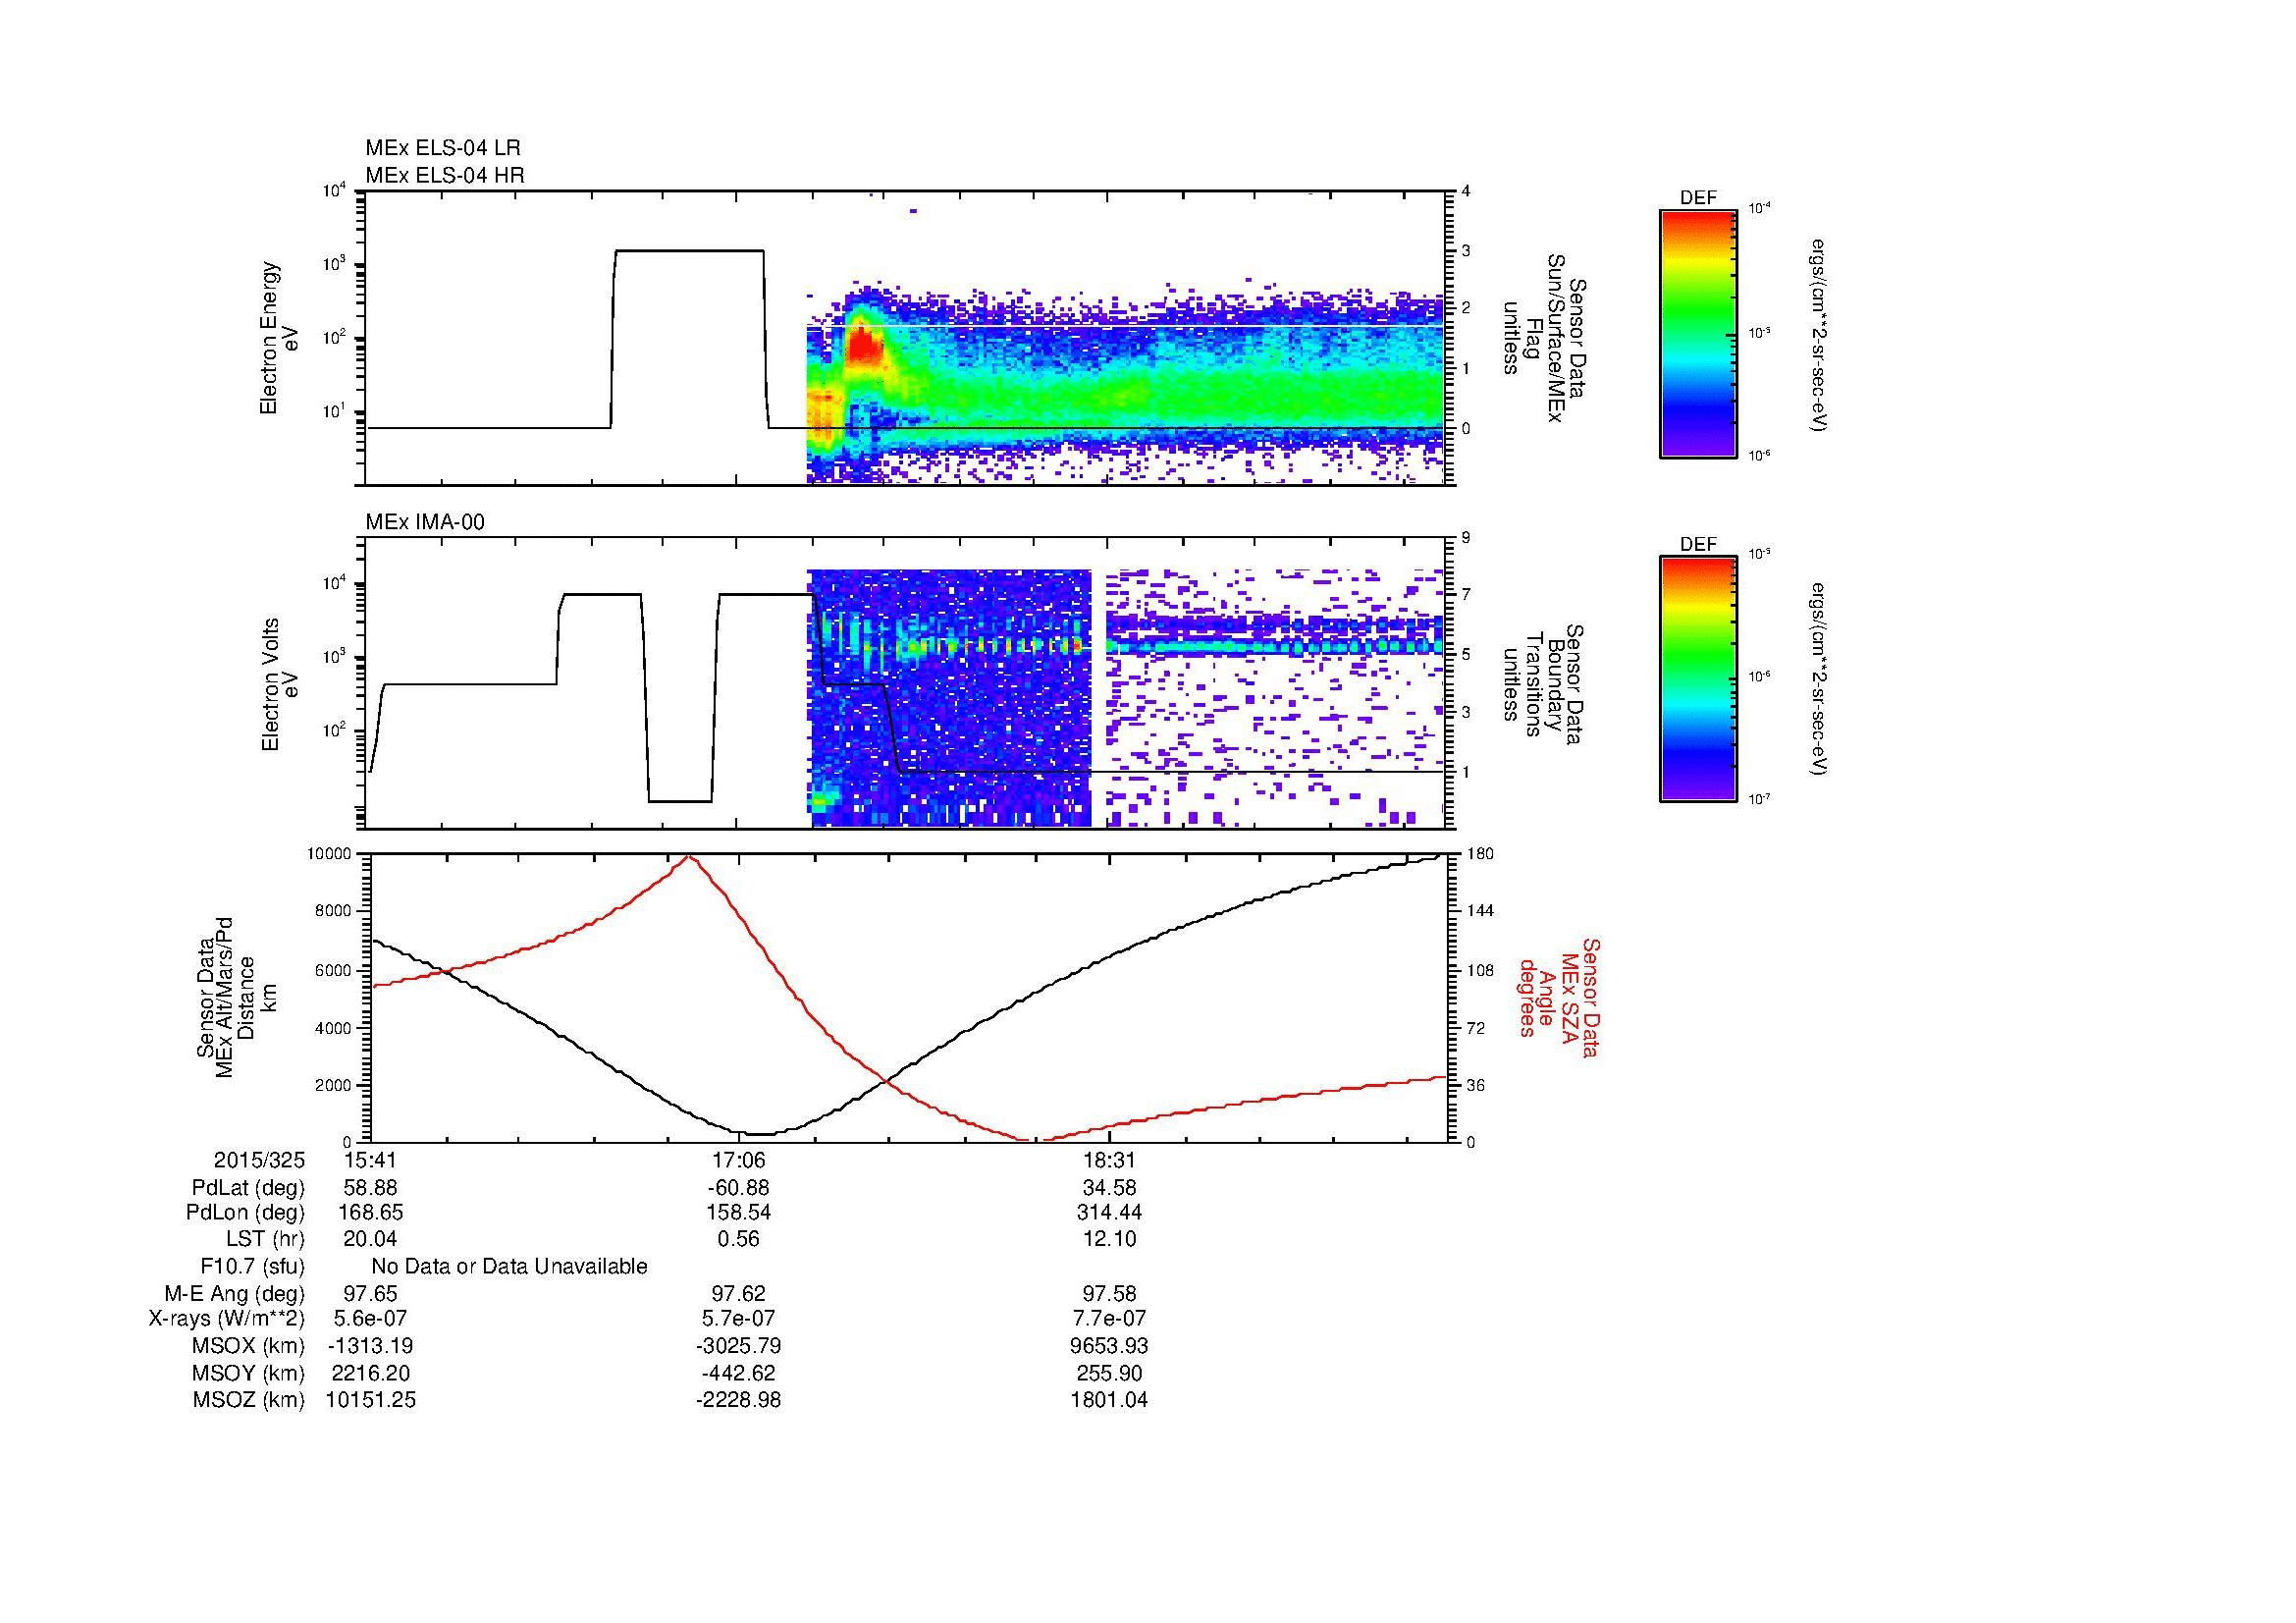This screenshot has width=2296, height=1623.
Task: Click the X-rays value 5.6e-07
Action: 370,1320
